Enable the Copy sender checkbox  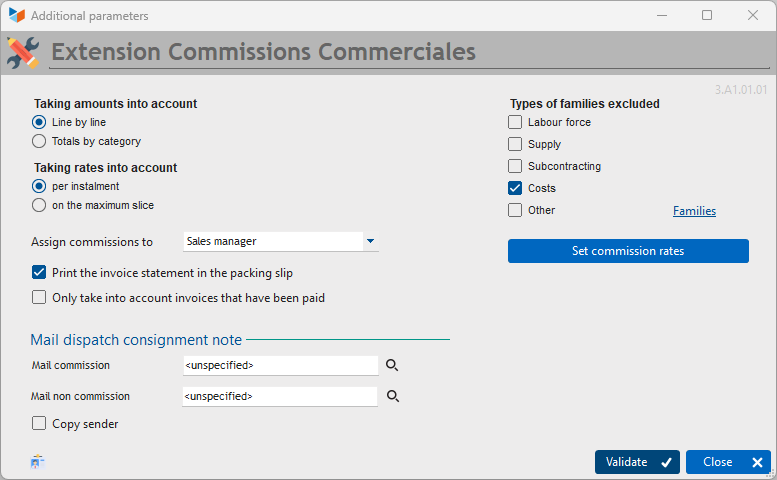coord(39,424)
